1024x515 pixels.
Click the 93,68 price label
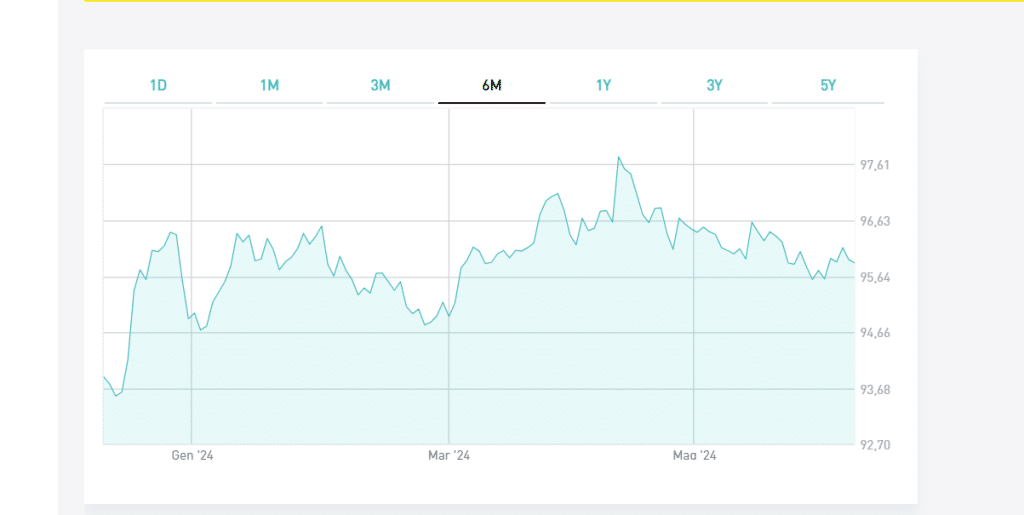875,390
